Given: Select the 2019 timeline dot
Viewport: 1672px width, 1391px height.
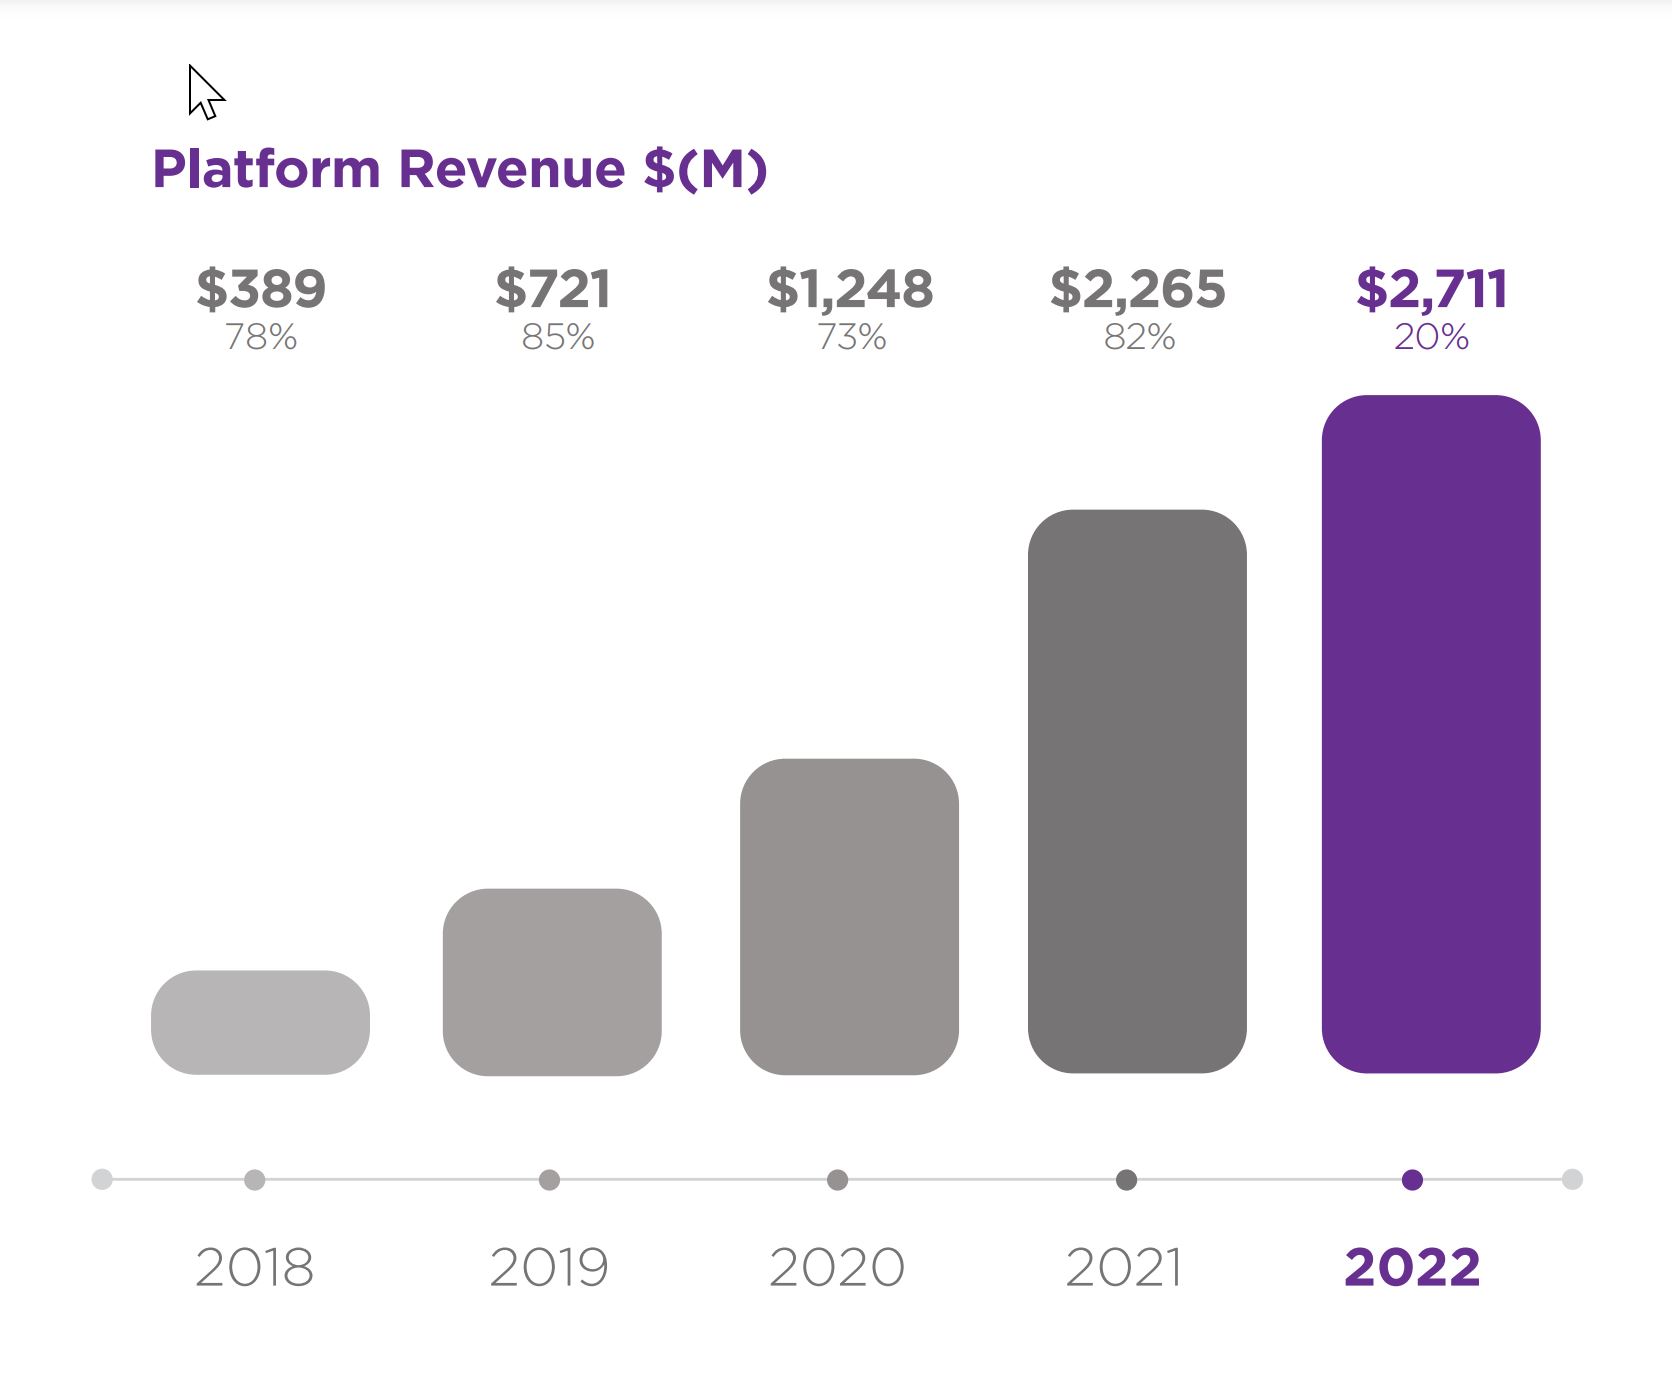Looking at the screenshot, I should coord(549,1180).
